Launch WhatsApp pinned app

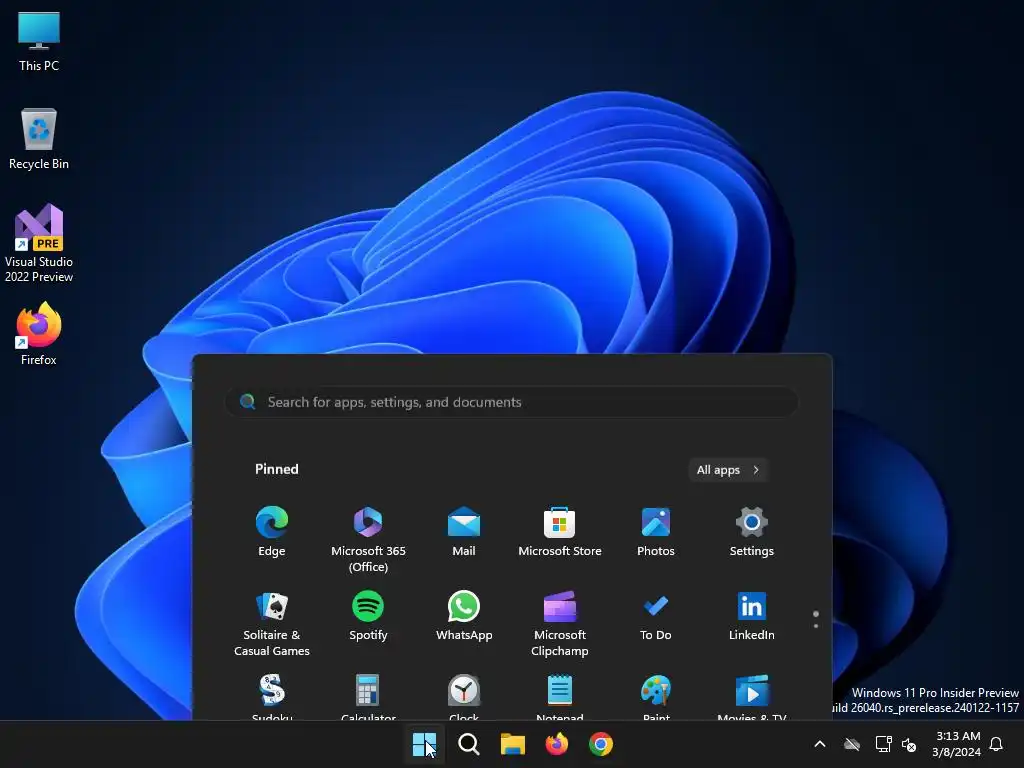[464, 616]
